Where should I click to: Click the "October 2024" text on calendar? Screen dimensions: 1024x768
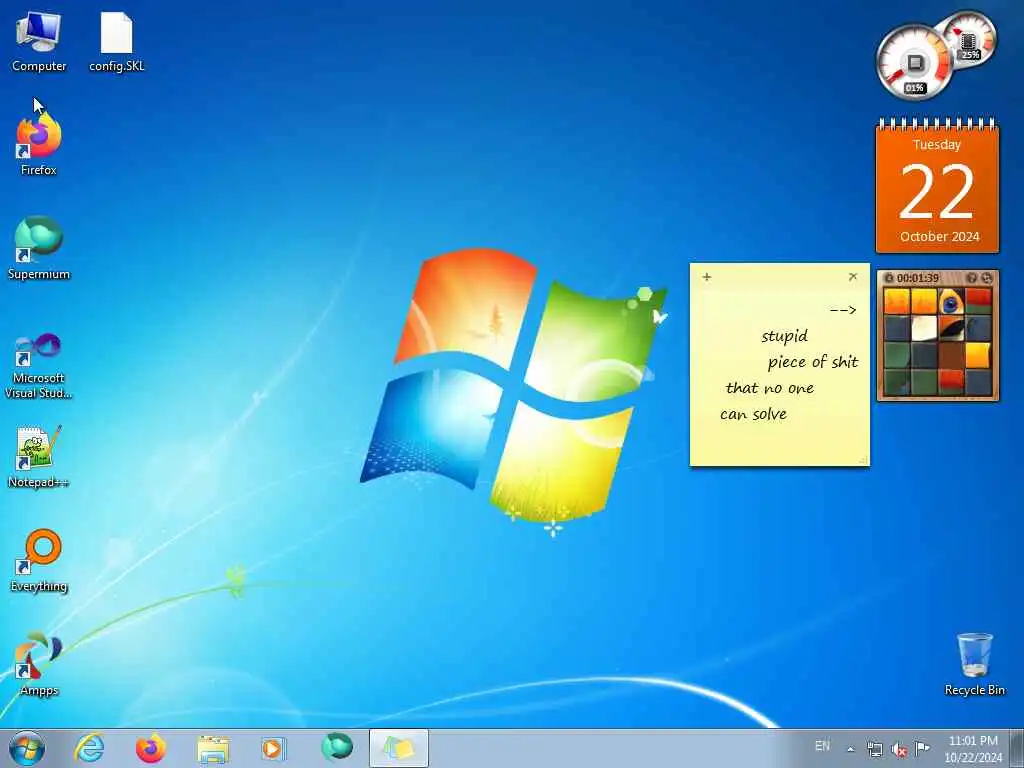[939, 236]
